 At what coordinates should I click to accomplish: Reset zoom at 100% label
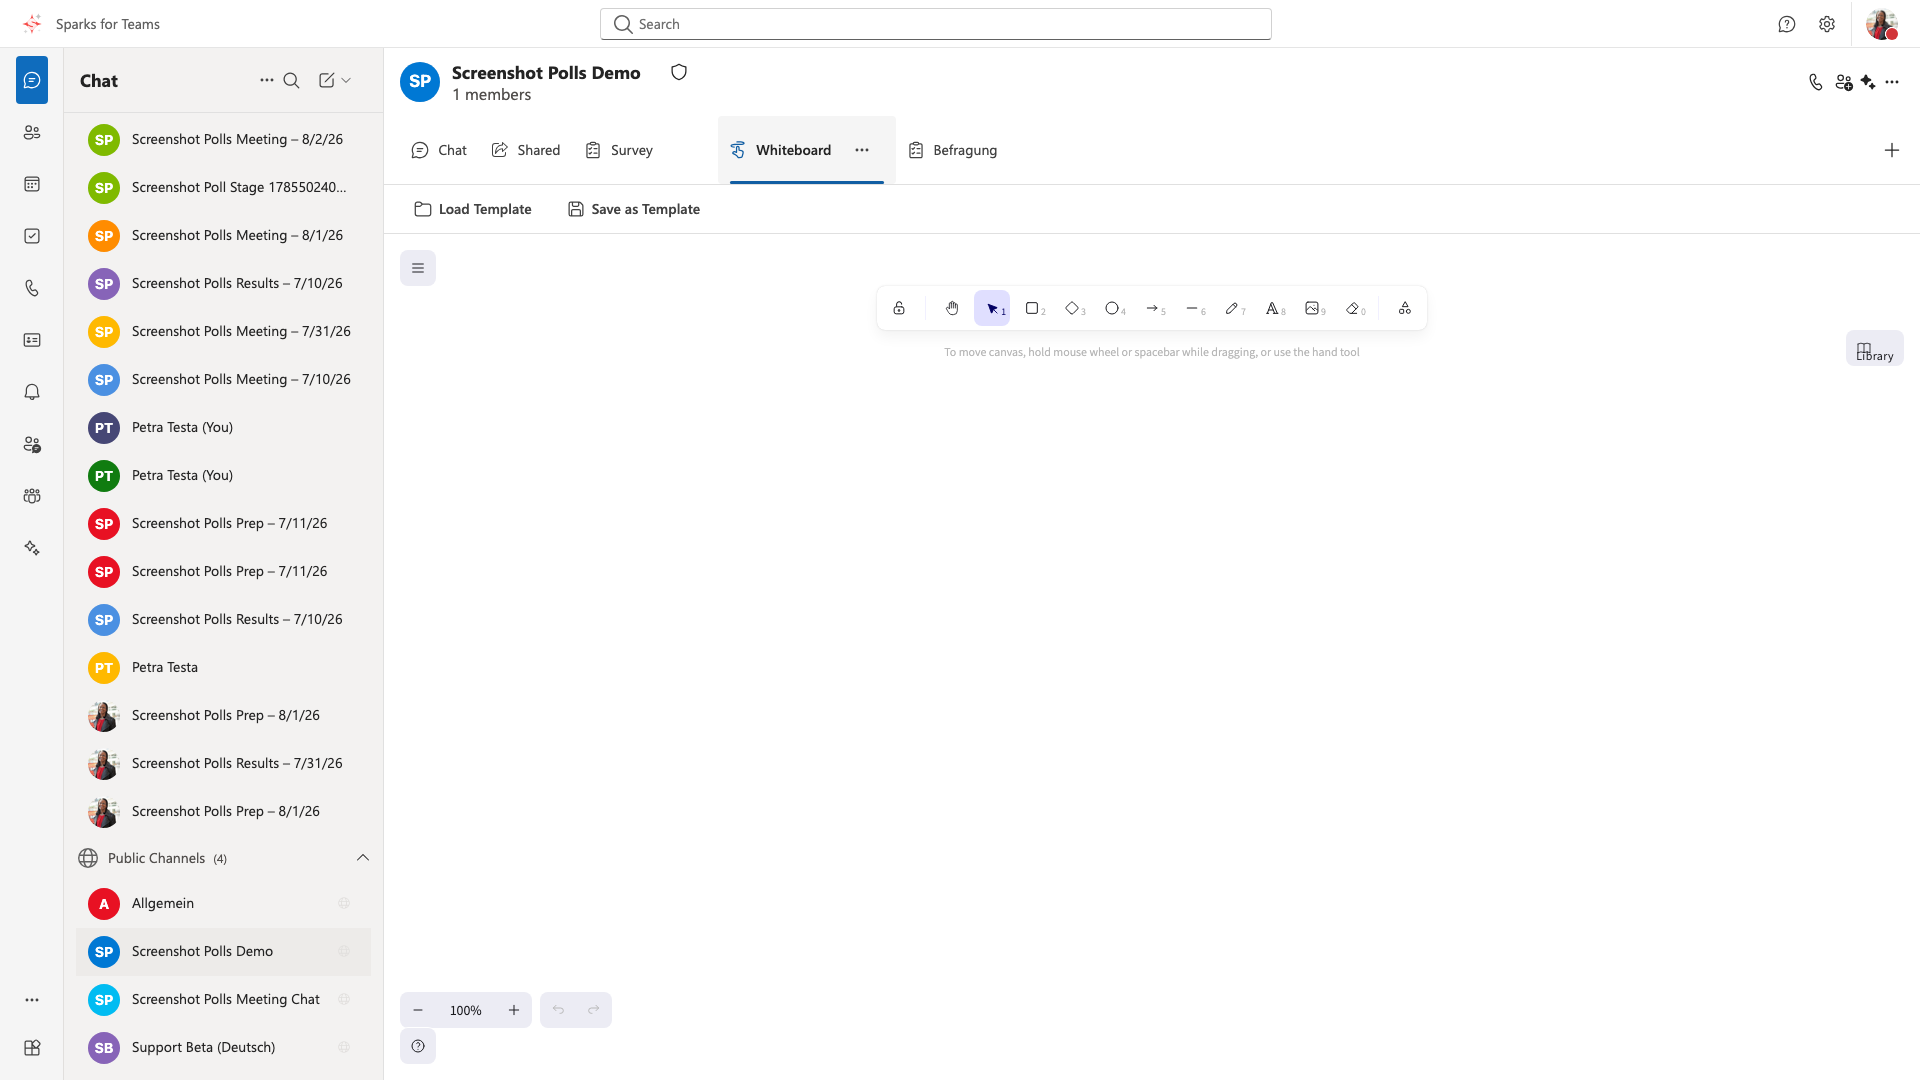pyautogui.click(x=466, y=1010)
